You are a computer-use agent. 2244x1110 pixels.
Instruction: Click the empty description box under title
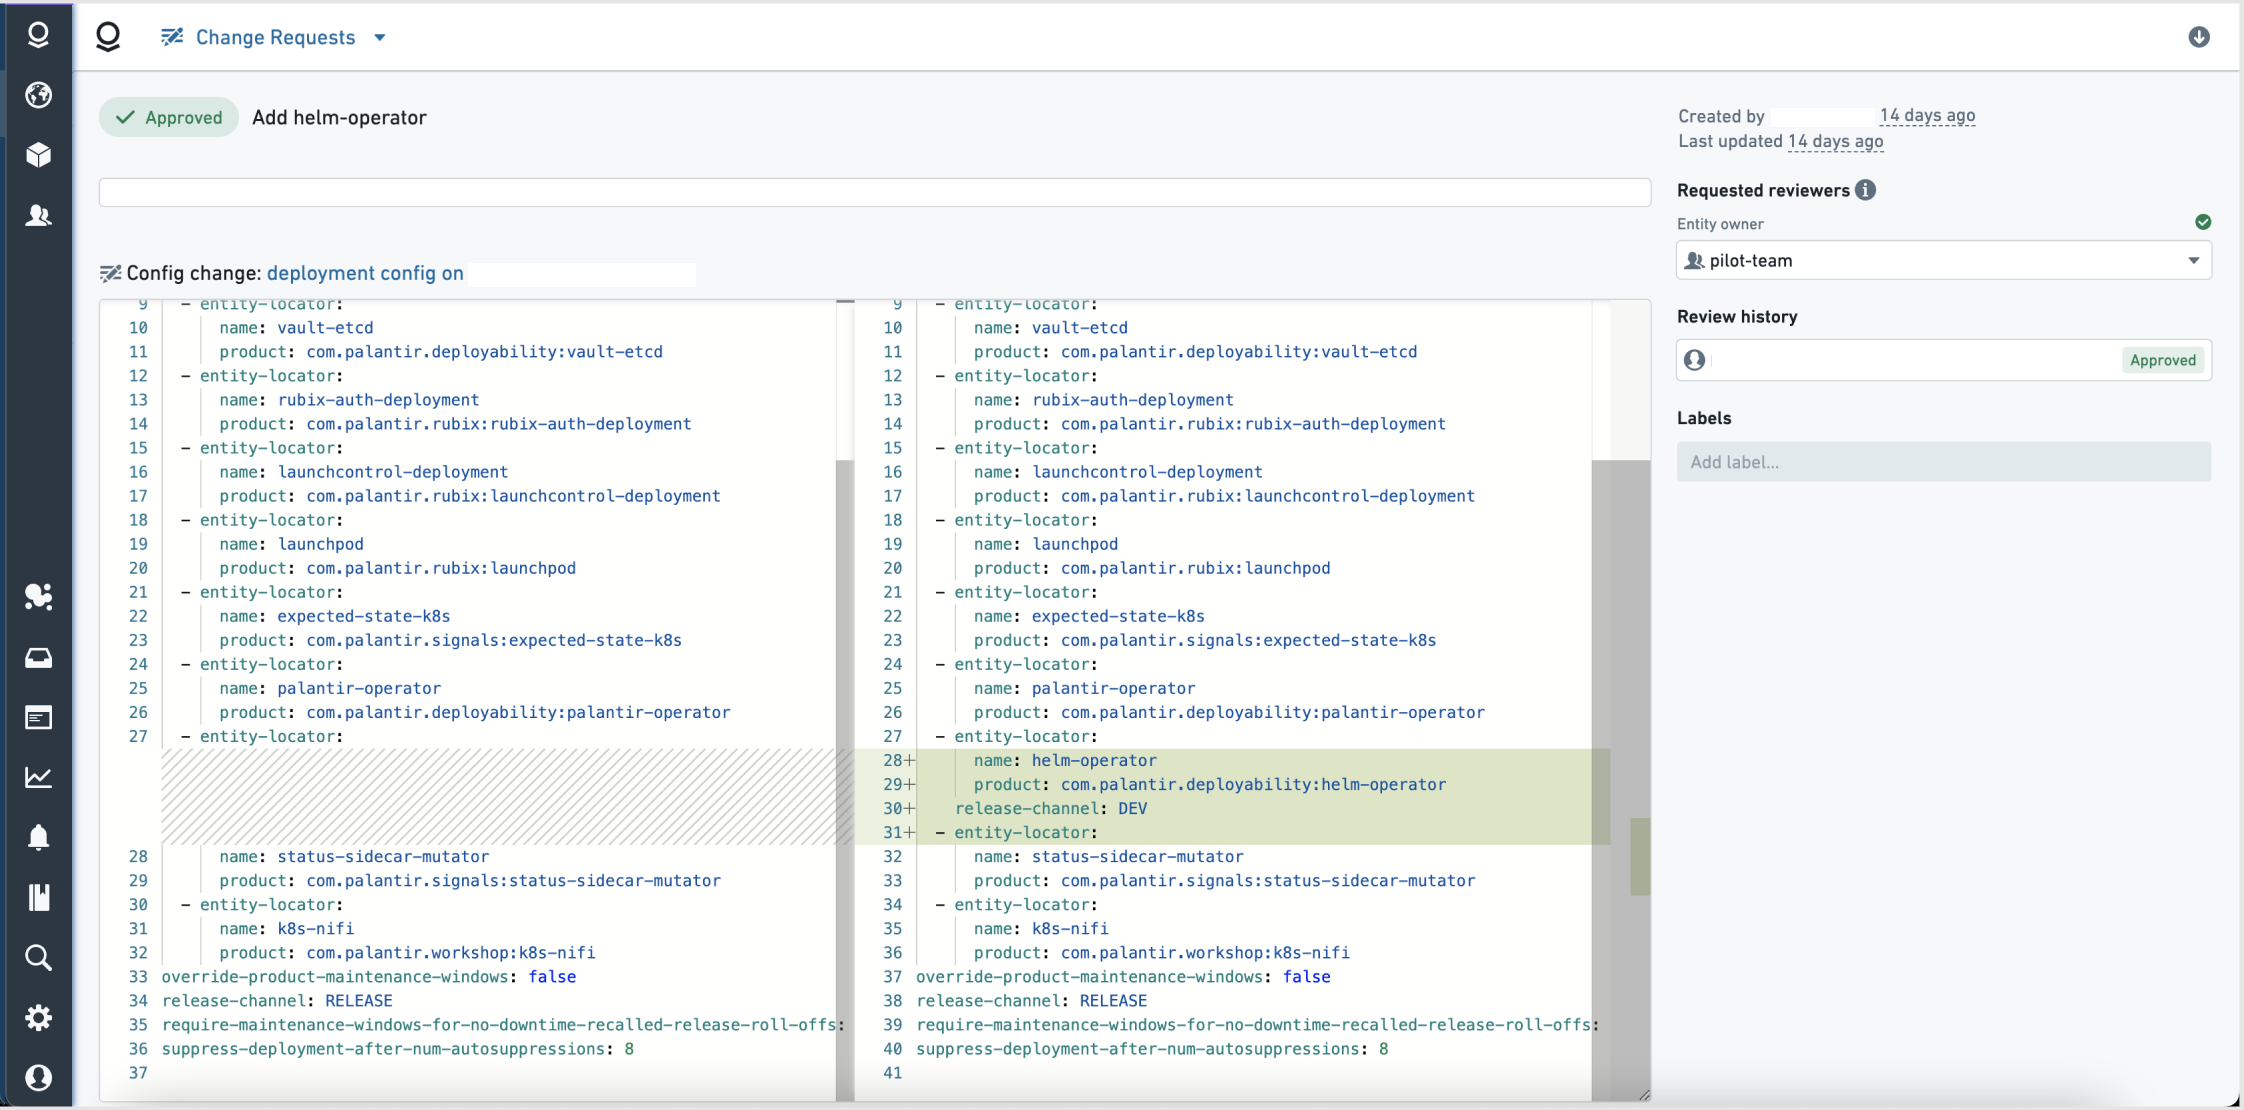[x=874, y=192]
